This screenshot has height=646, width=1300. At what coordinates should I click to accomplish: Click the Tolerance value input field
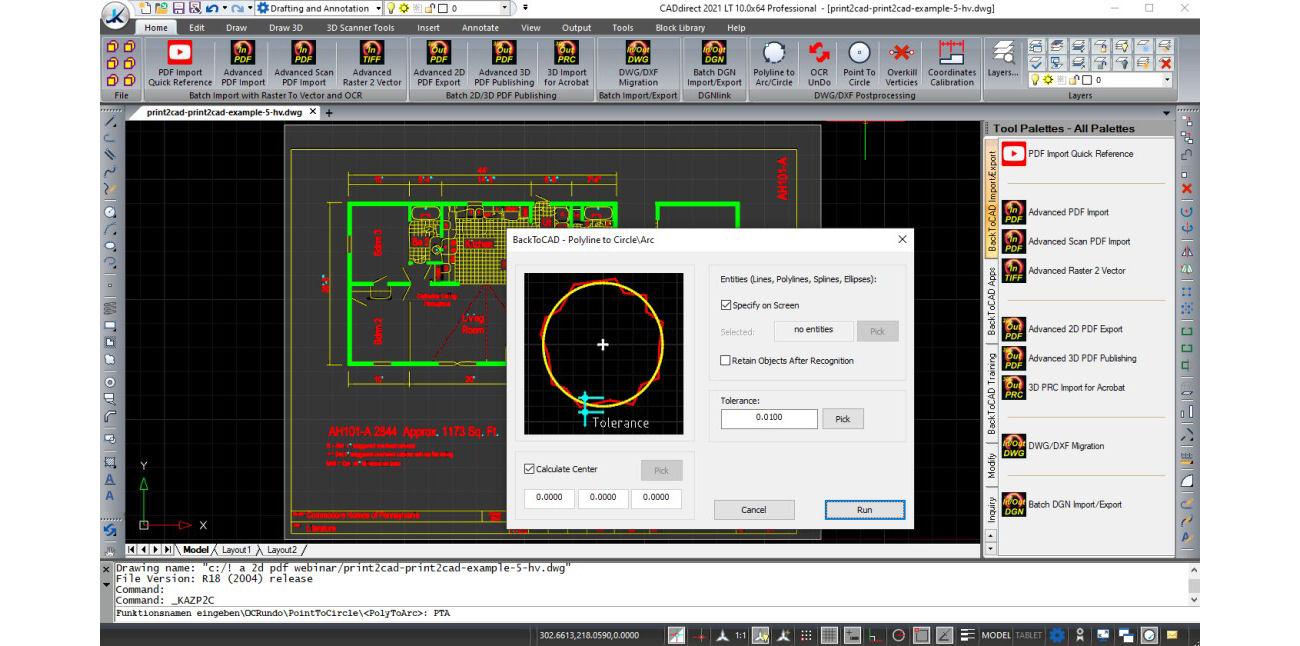click(769, 418)
